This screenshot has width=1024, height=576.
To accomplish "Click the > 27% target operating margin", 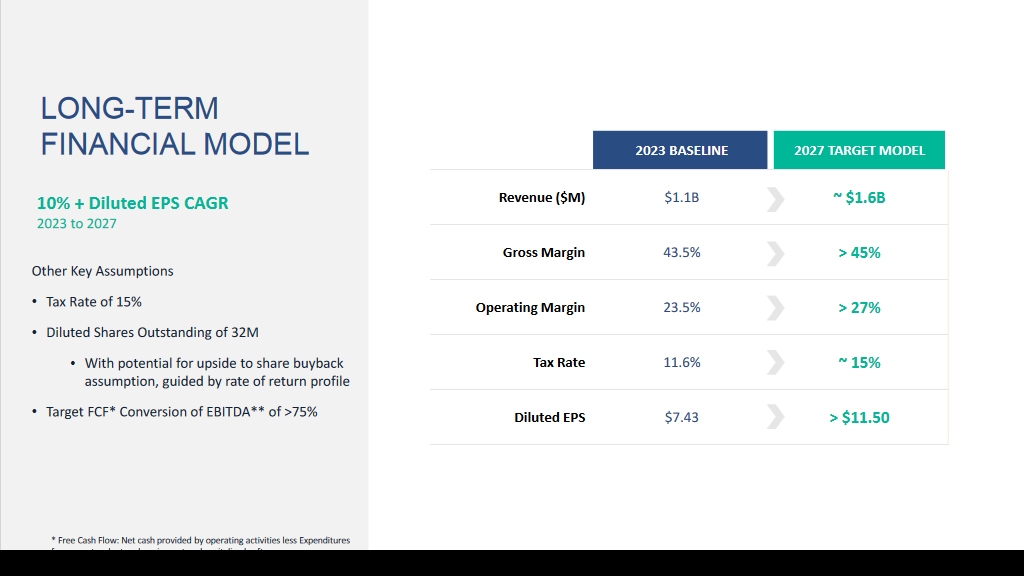I will [x=859, y=308].
